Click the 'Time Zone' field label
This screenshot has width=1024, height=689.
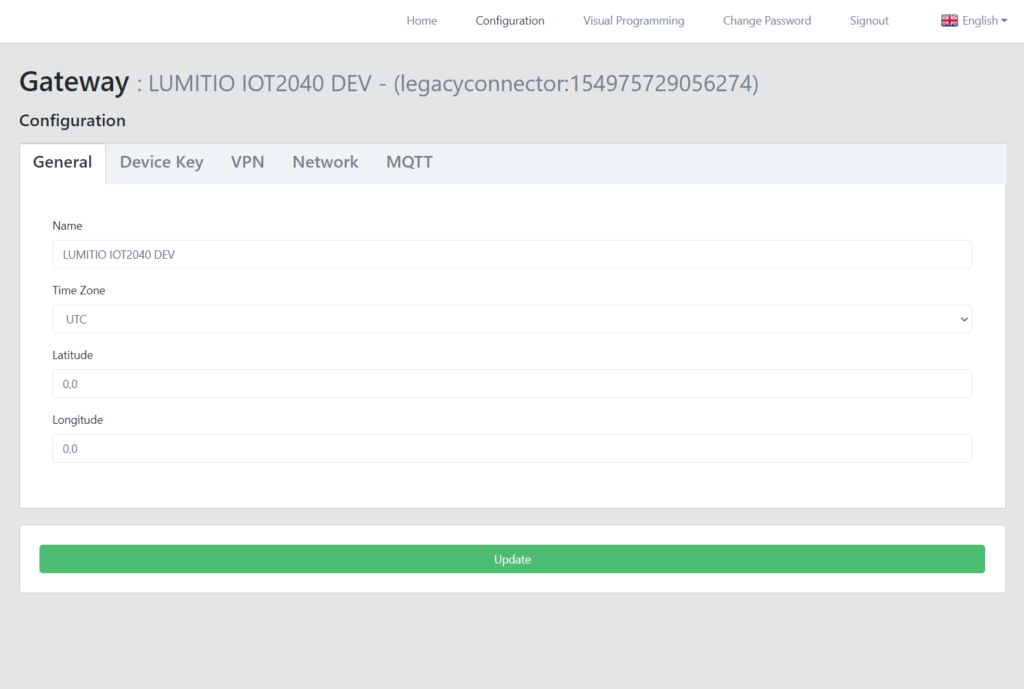tap(78, 291)
